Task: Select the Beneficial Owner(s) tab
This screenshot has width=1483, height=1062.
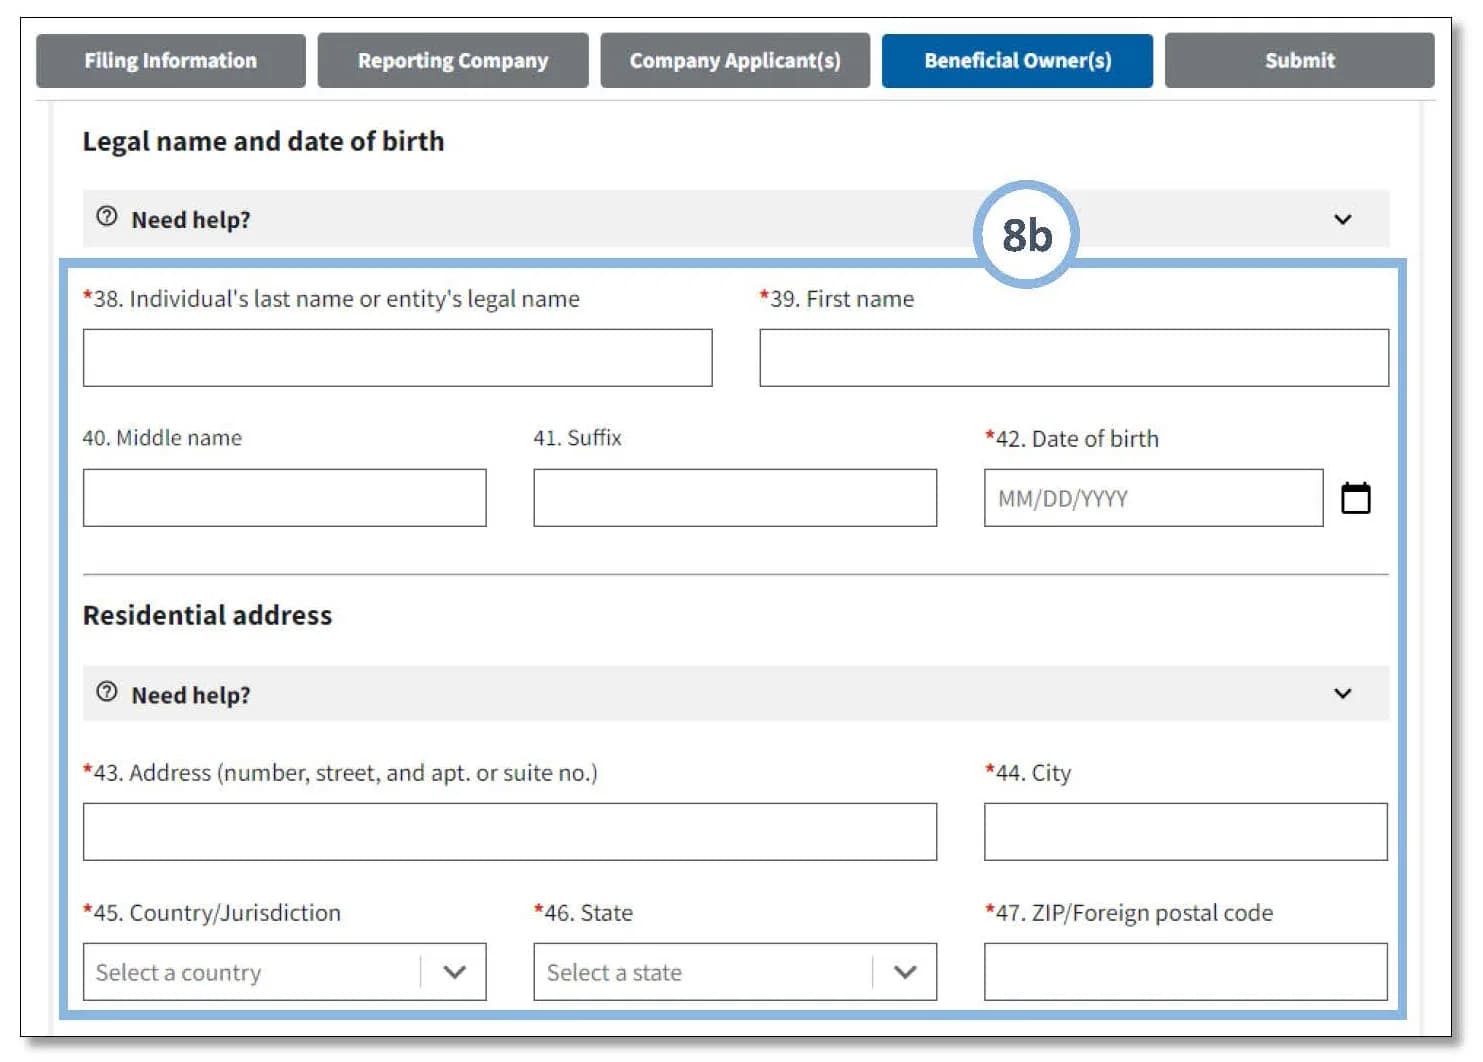Action: tap(1017, 61)
